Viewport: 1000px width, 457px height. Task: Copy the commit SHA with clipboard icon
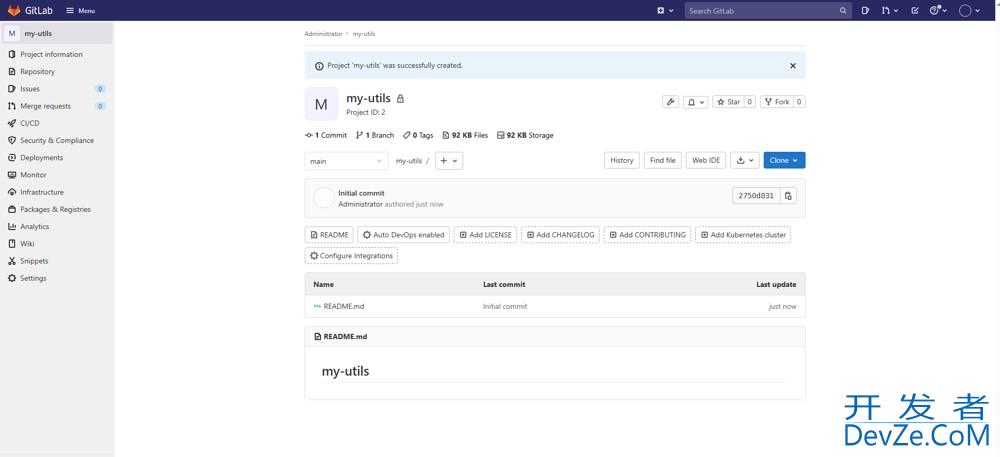pyautogui.click(x=788, y=196)
